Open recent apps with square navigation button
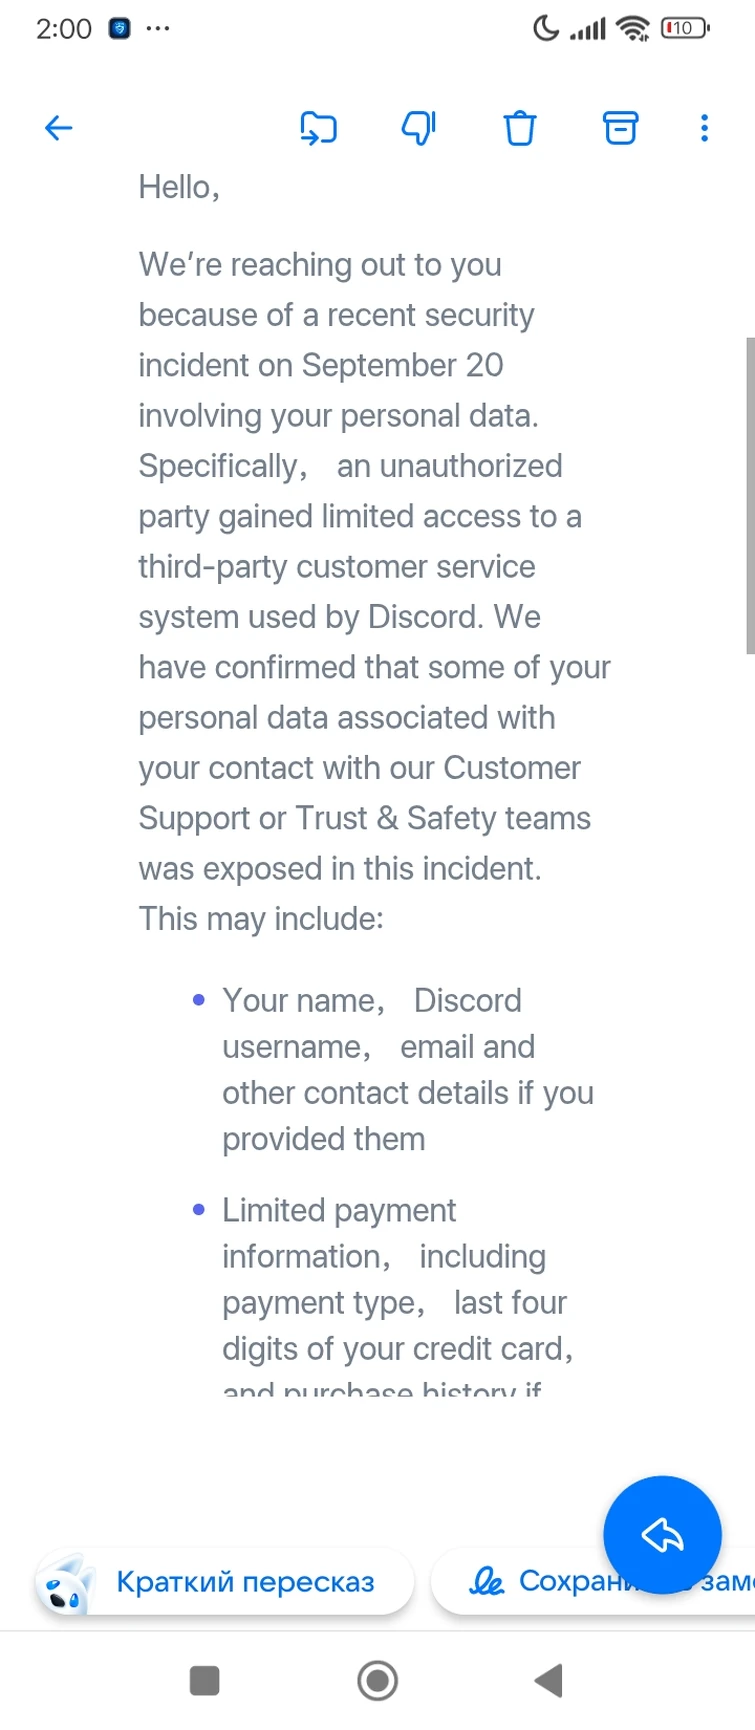 (205, 1681)
